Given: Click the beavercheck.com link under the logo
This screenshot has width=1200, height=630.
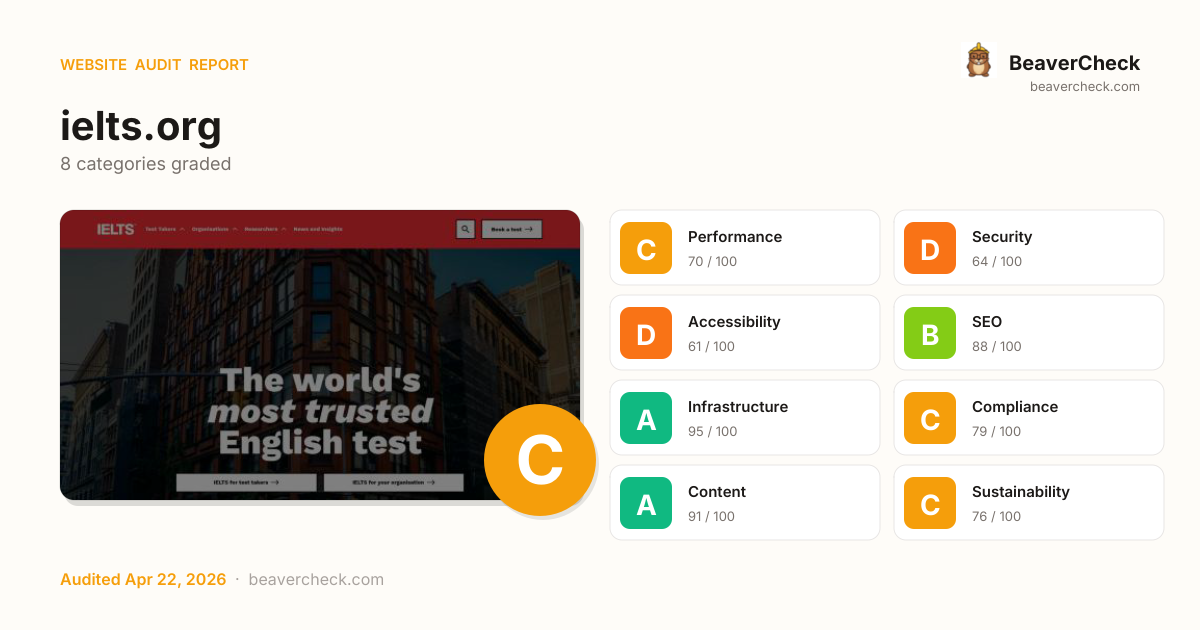Looking at the screenshot, I should (x=1085, y=87).
